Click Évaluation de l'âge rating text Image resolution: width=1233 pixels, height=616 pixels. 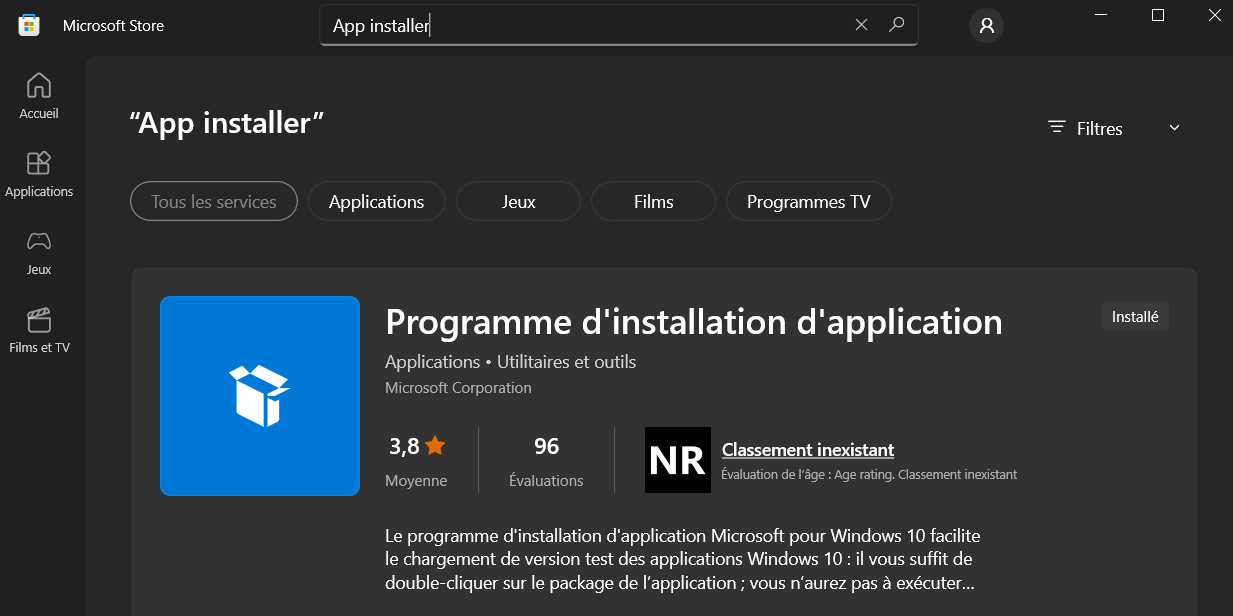point(869,475)
